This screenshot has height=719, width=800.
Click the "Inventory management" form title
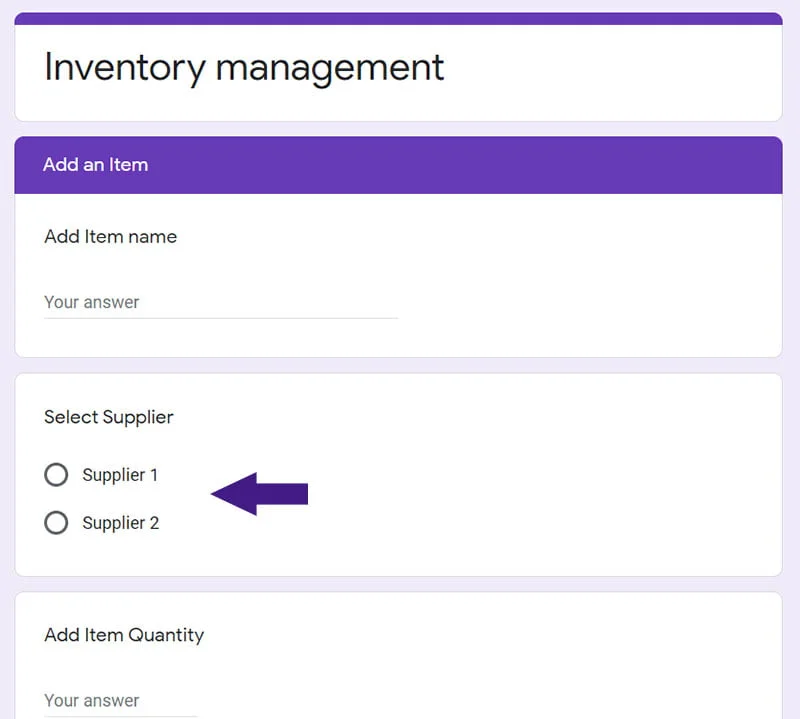coord(244,67)
